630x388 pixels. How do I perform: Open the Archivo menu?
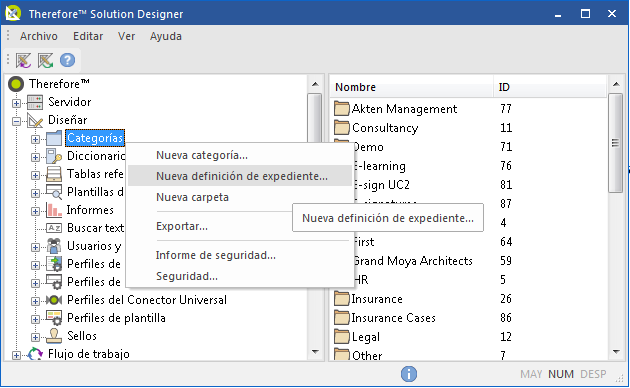(39, 36)
